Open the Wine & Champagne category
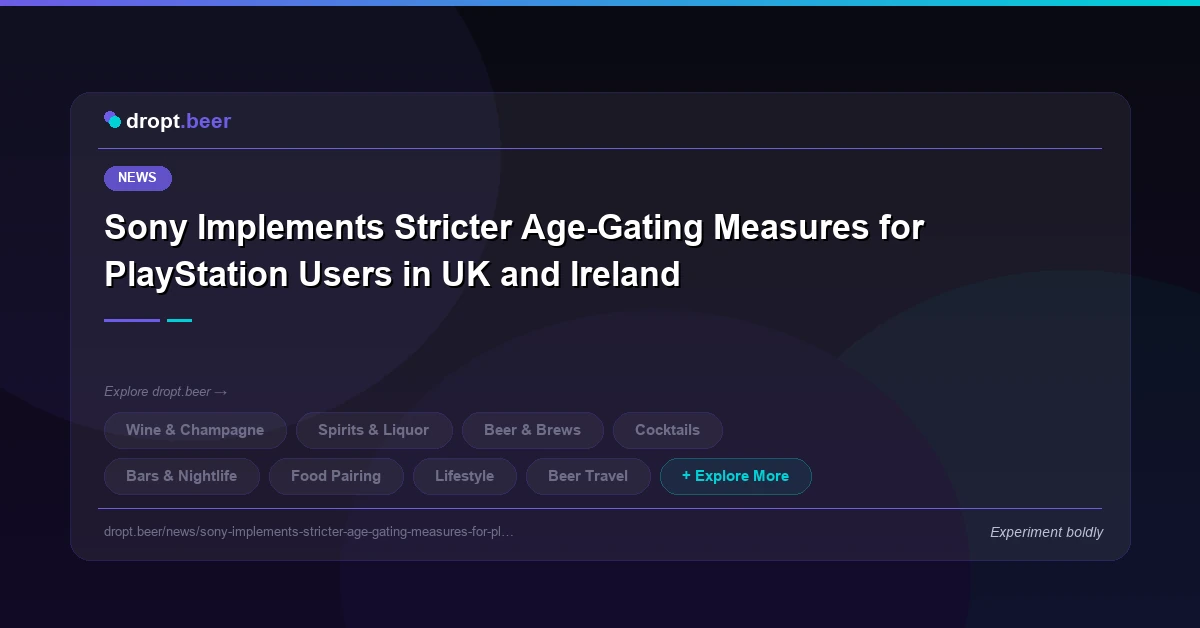 [195, 430]
